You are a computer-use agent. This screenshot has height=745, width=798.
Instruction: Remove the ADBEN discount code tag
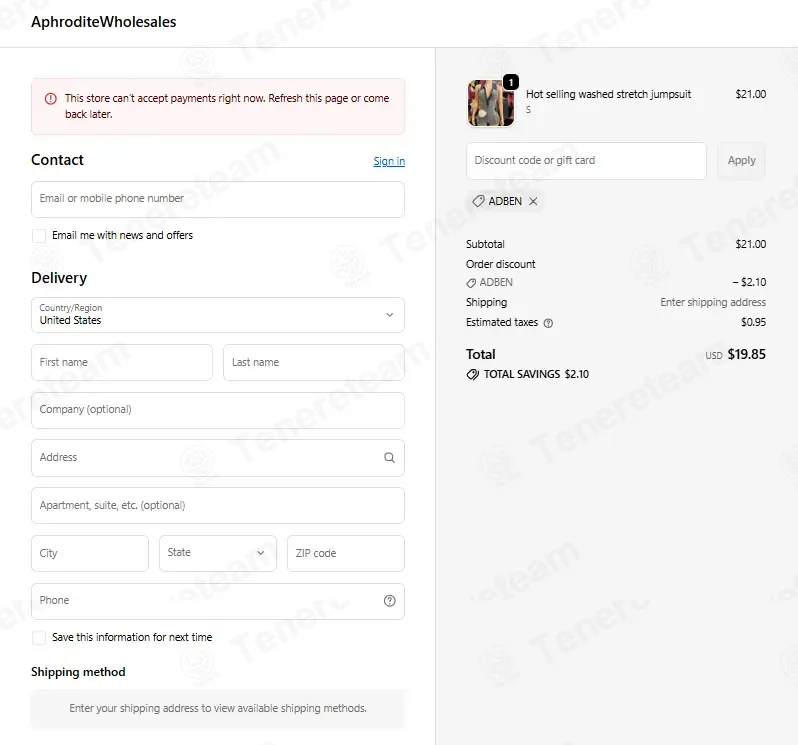pos(533,201)
